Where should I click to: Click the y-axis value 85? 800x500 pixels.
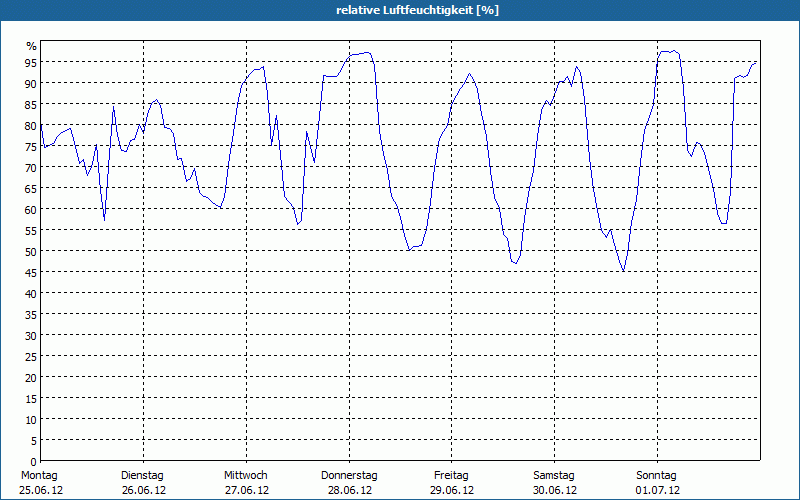click(31, 105)
